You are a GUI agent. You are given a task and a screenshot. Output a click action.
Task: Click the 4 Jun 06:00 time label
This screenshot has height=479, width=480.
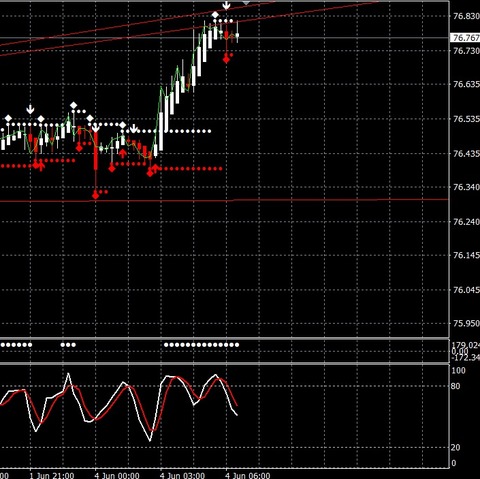tap(247, 475)
